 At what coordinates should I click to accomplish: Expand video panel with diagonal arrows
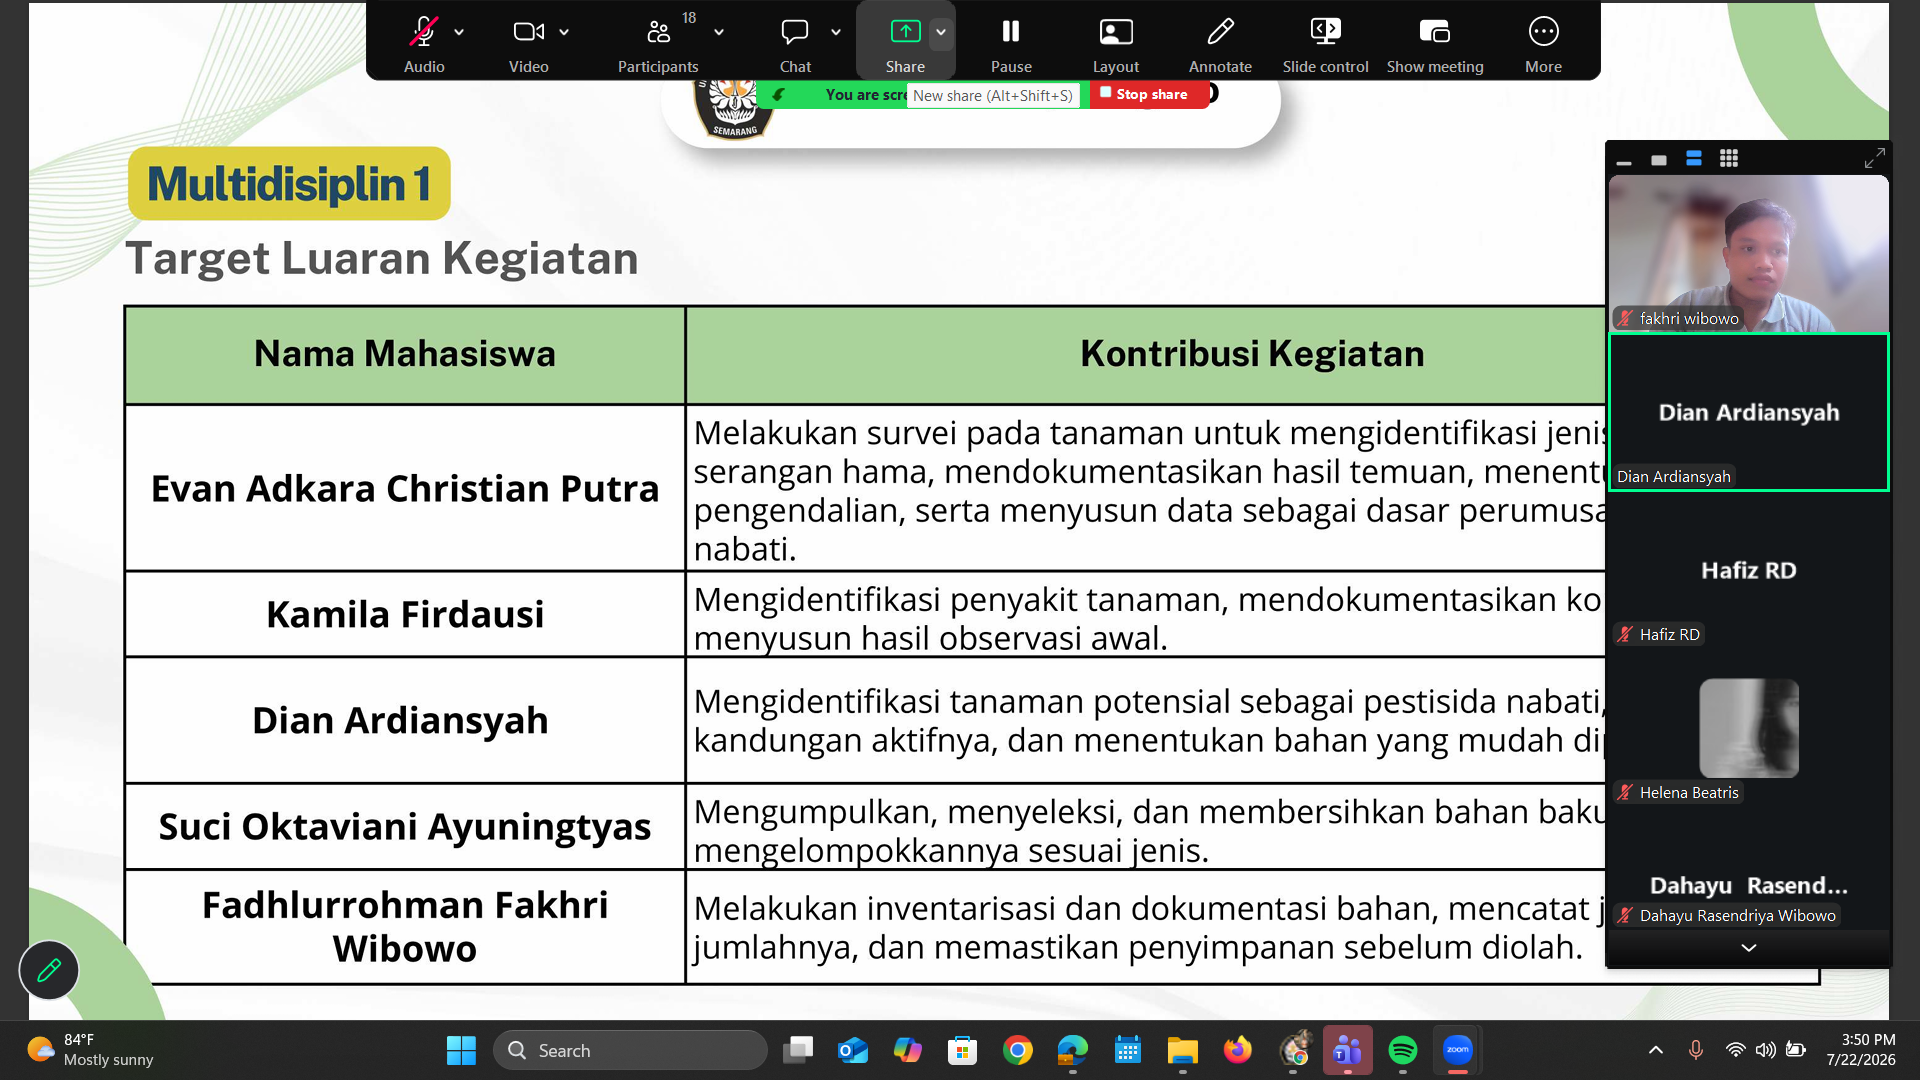pos(1875,158)
